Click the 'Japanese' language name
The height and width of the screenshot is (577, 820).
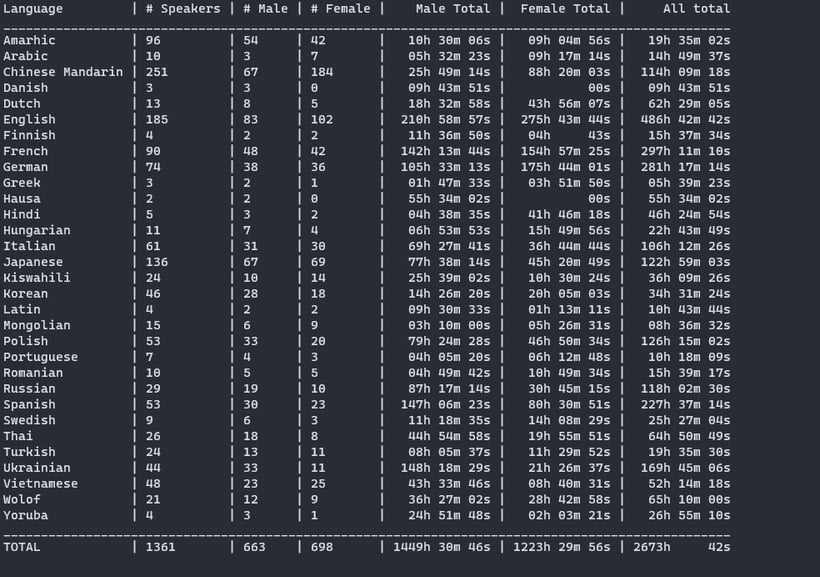pos(33,262)
